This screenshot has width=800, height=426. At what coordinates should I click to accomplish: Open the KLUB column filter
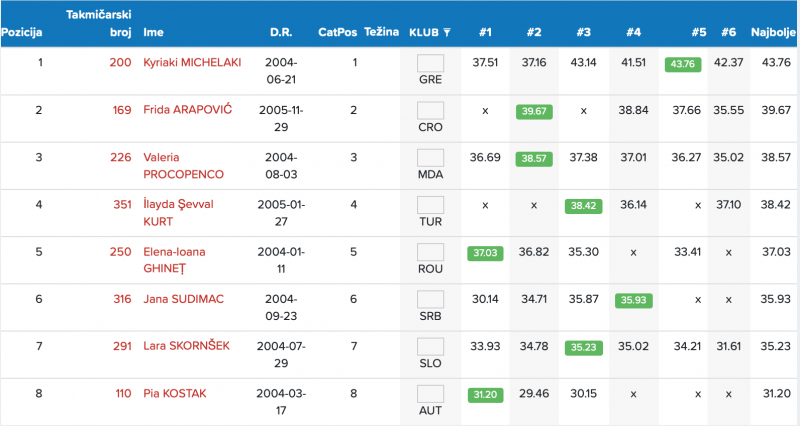point(447,32)
